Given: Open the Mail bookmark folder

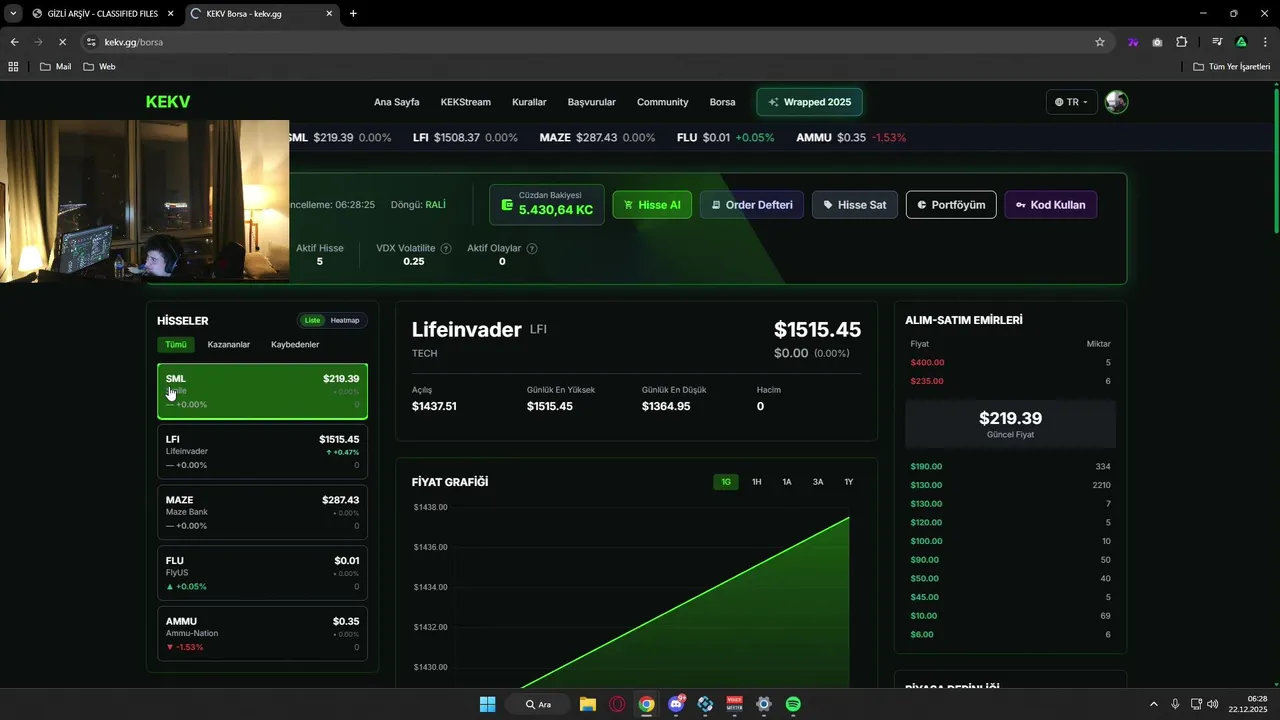Looking at the screenshot, I should [55, 67].
